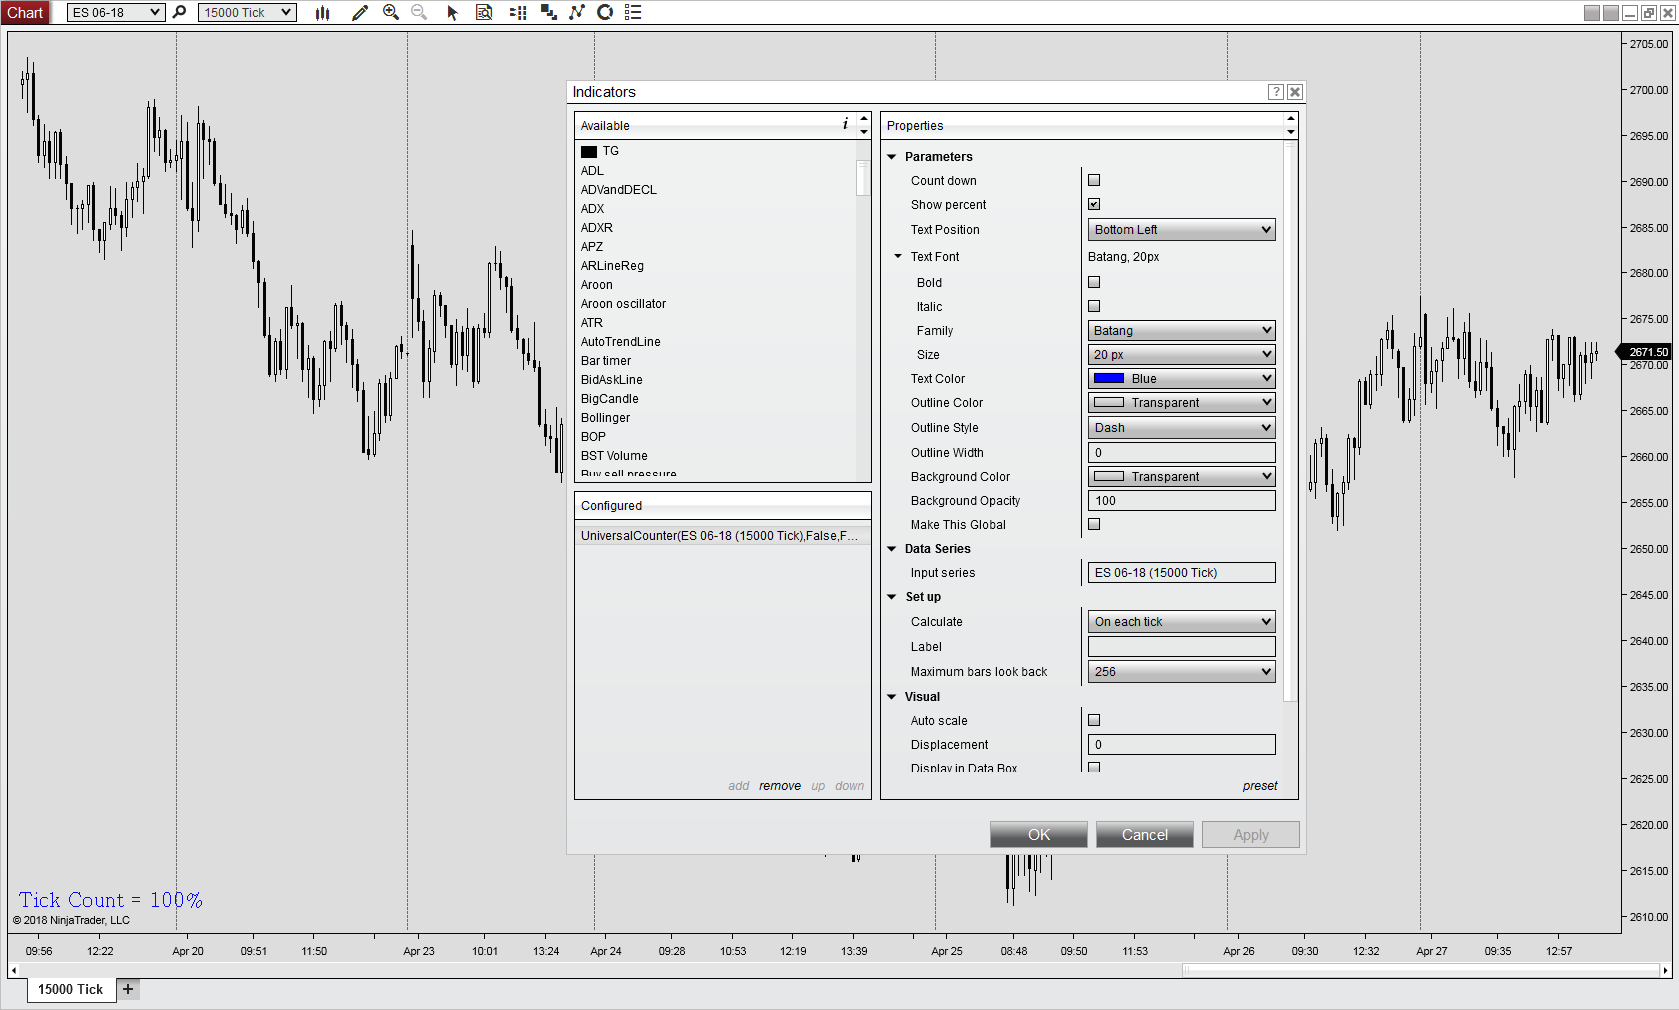Select the drawing tools pencil icon

[360, 12]
